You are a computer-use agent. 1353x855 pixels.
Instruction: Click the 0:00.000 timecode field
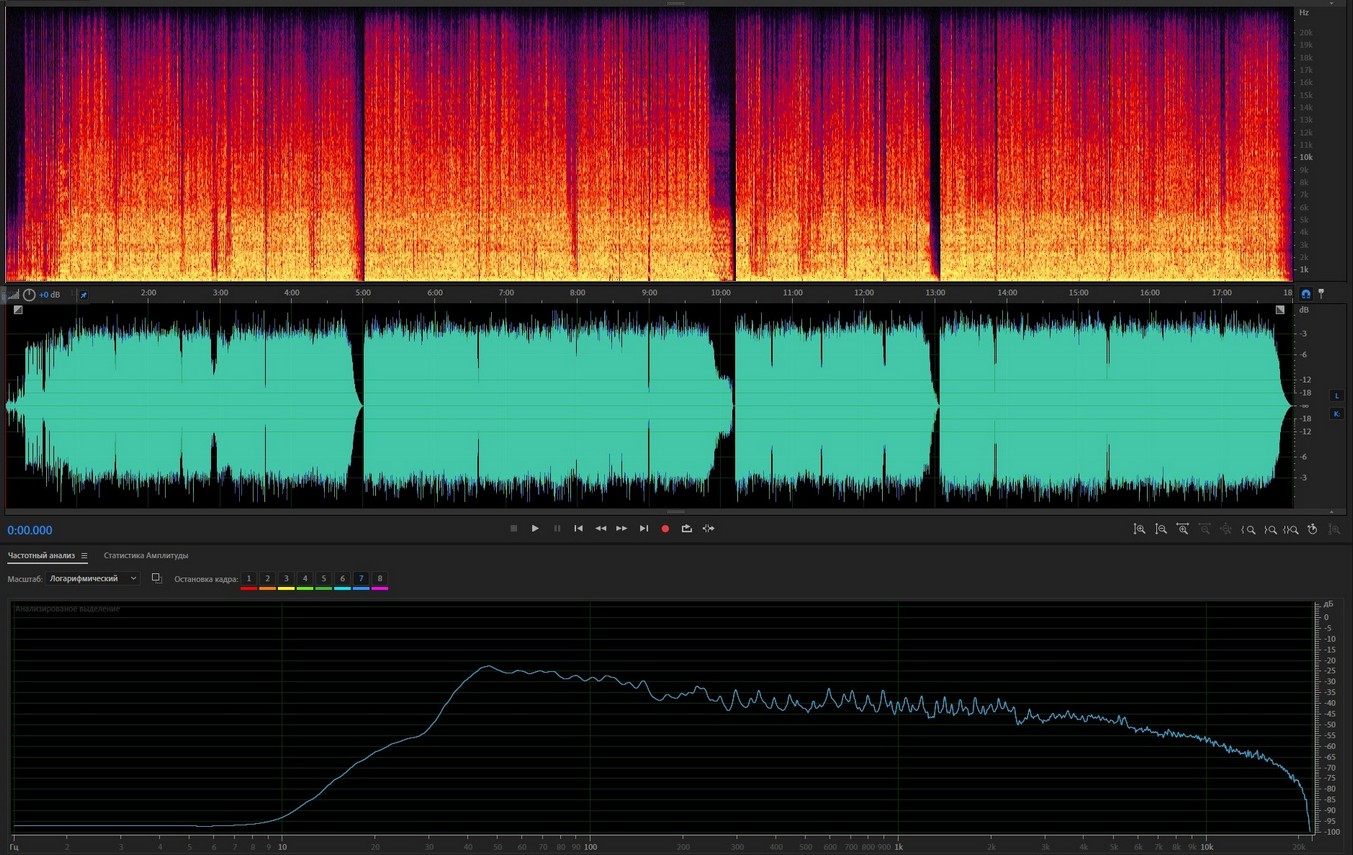[30, 530]
